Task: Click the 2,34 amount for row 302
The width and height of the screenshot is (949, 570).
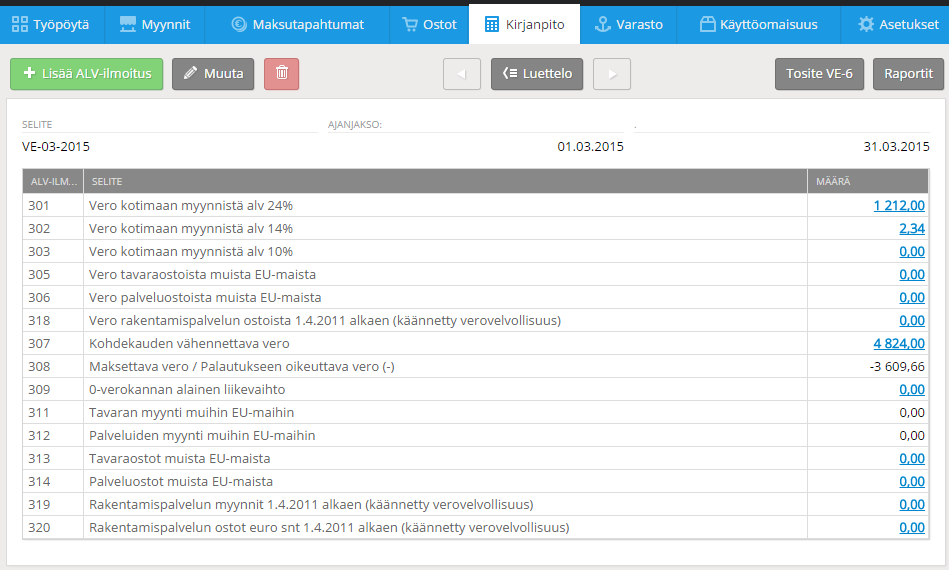Action: tap(911, 228)
